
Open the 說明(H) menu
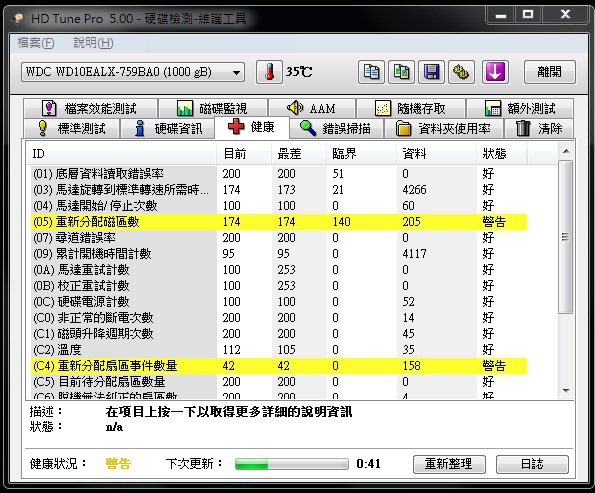[x=93, y=43]
